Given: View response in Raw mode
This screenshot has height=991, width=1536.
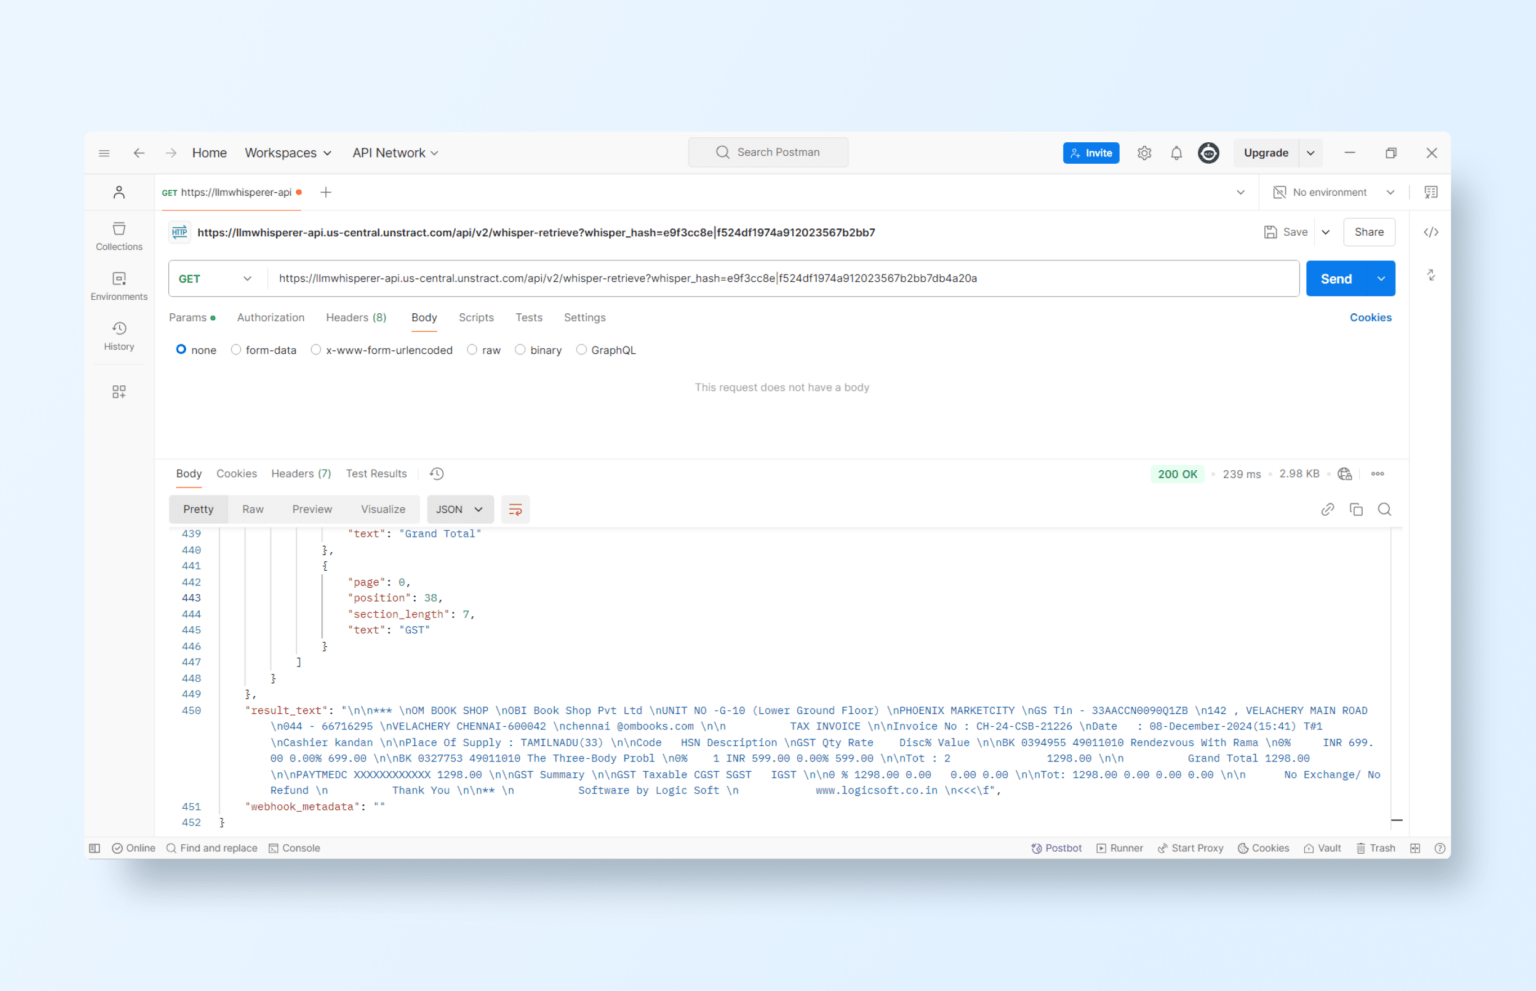Looking at the screenshot, I should tap(252, 509).
